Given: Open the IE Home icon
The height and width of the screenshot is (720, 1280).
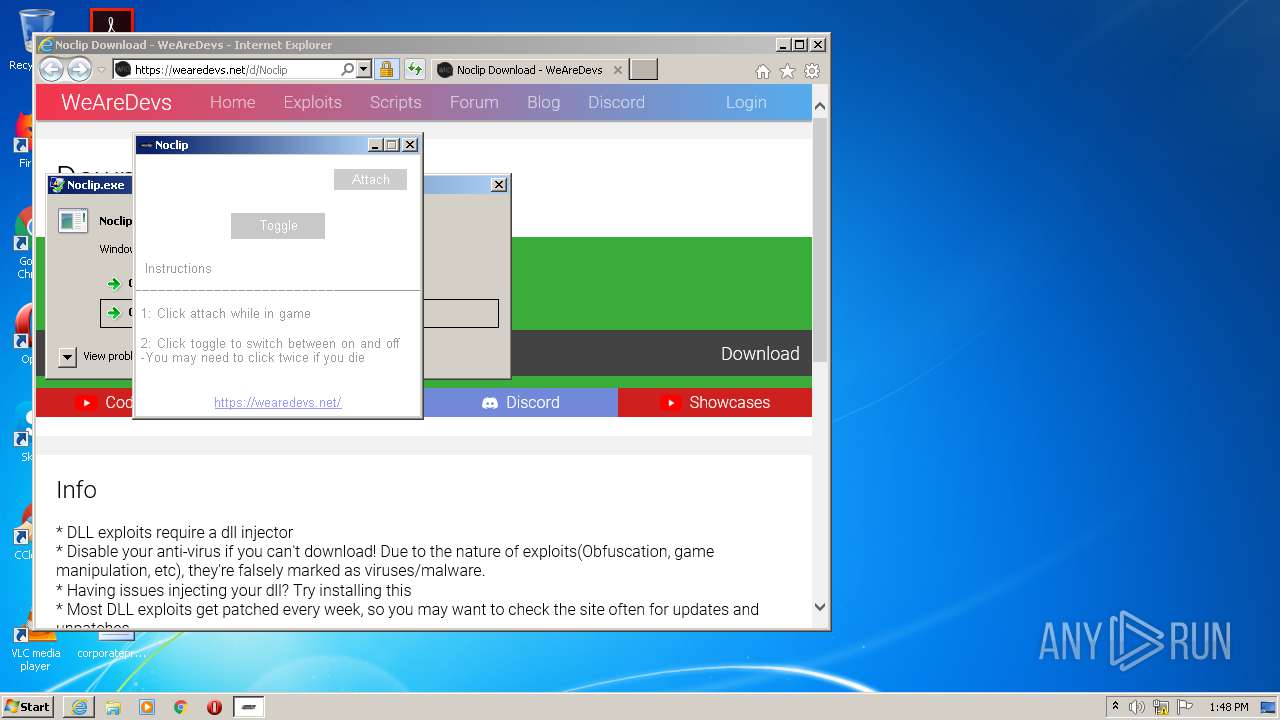Looking at the screenshot, I should tap(762, 71).
